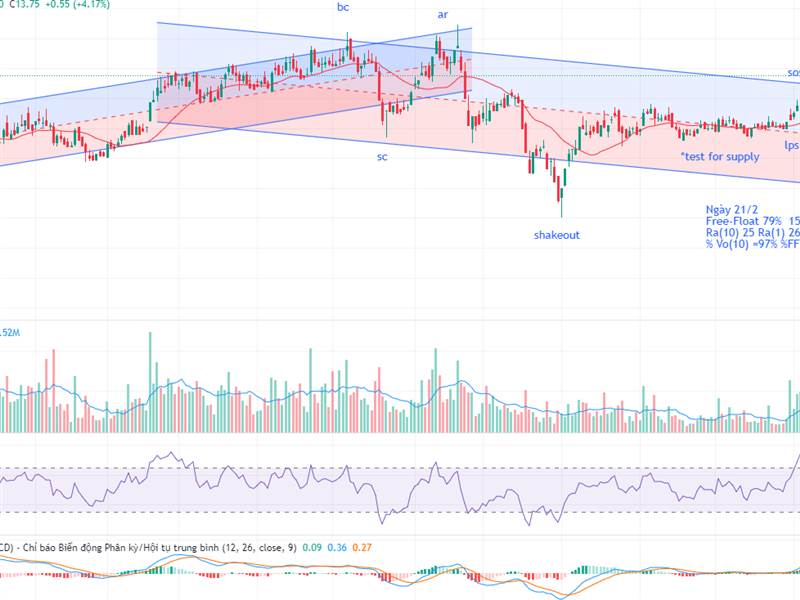Click the 'ar' annotation label
The image size is (800, 600).
[441, 15]
